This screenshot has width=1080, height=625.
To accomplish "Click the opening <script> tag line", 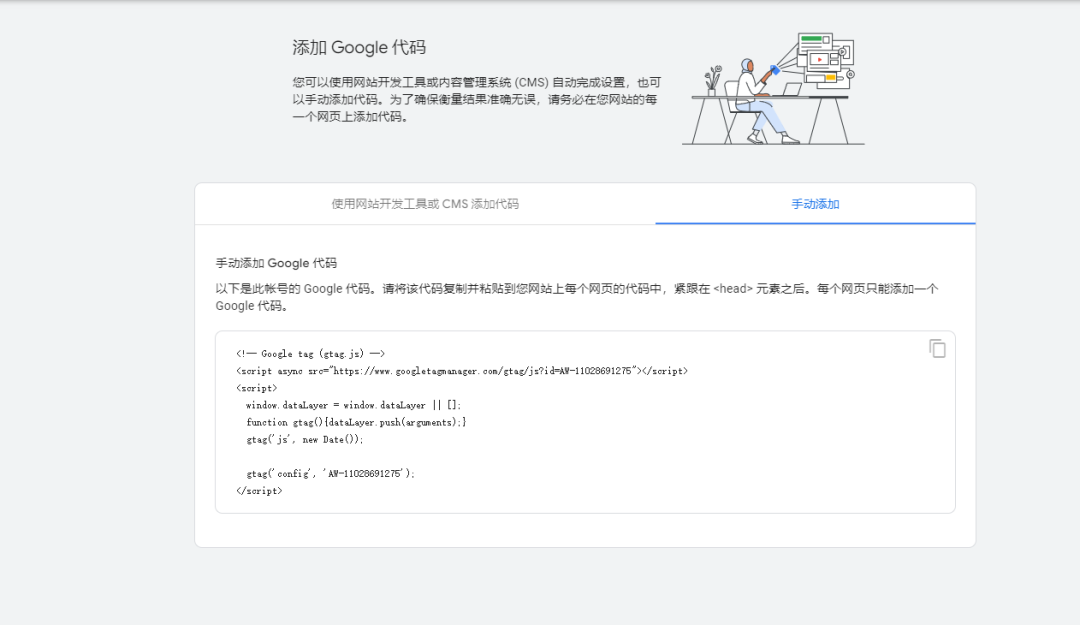I will point(256,388).
